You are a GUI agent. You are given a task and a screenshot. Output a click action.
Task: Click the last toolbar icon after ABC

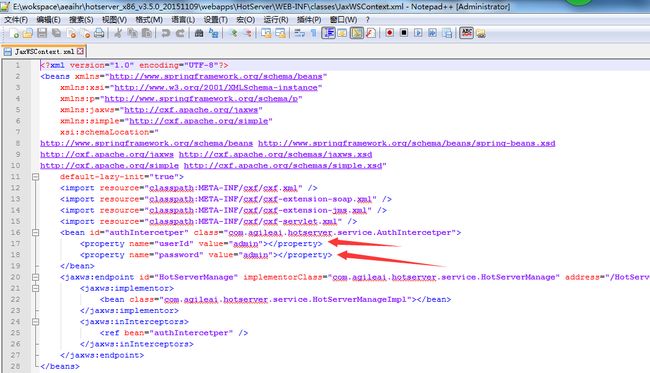[x=481, y=33]
